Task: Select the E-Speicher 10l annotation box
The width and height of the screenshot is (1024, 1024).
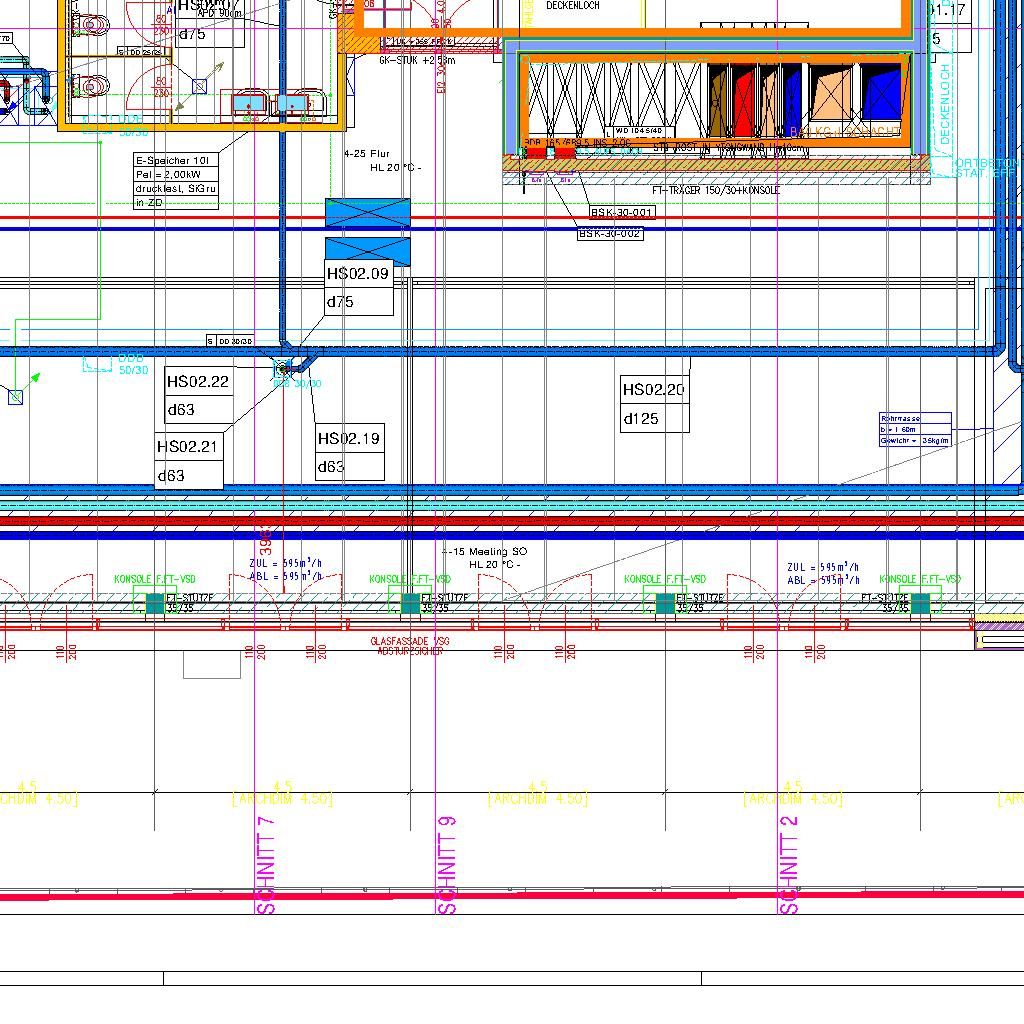Action: point(175,181)
